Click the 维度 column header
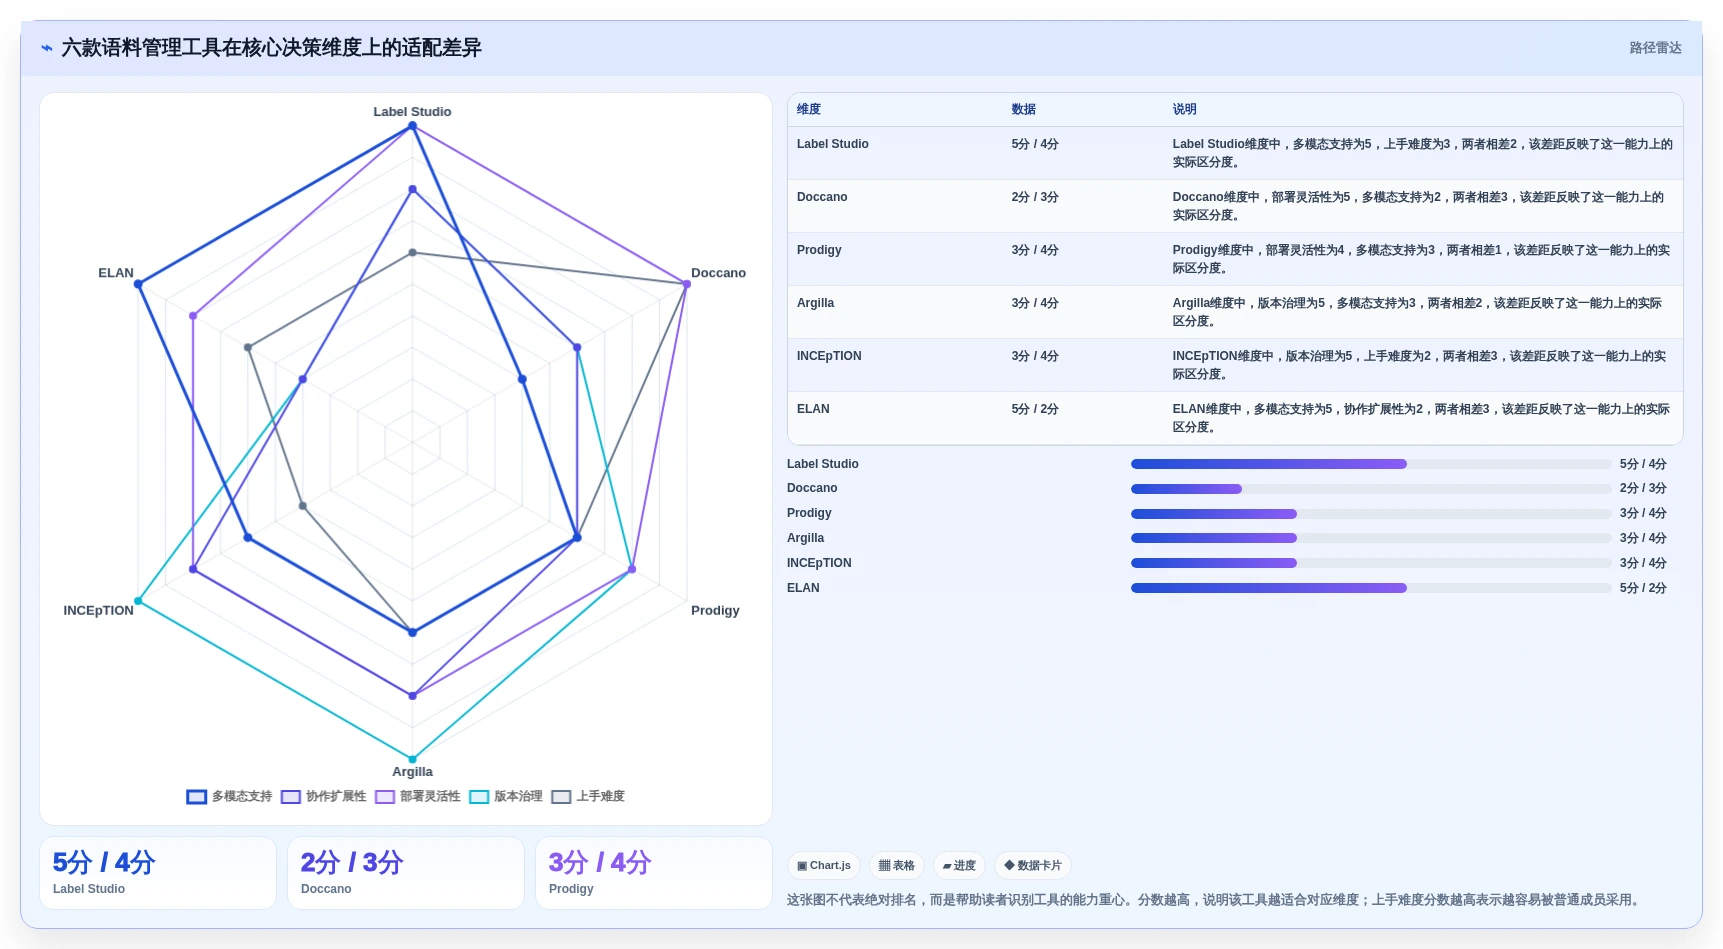 click(809, 110)
